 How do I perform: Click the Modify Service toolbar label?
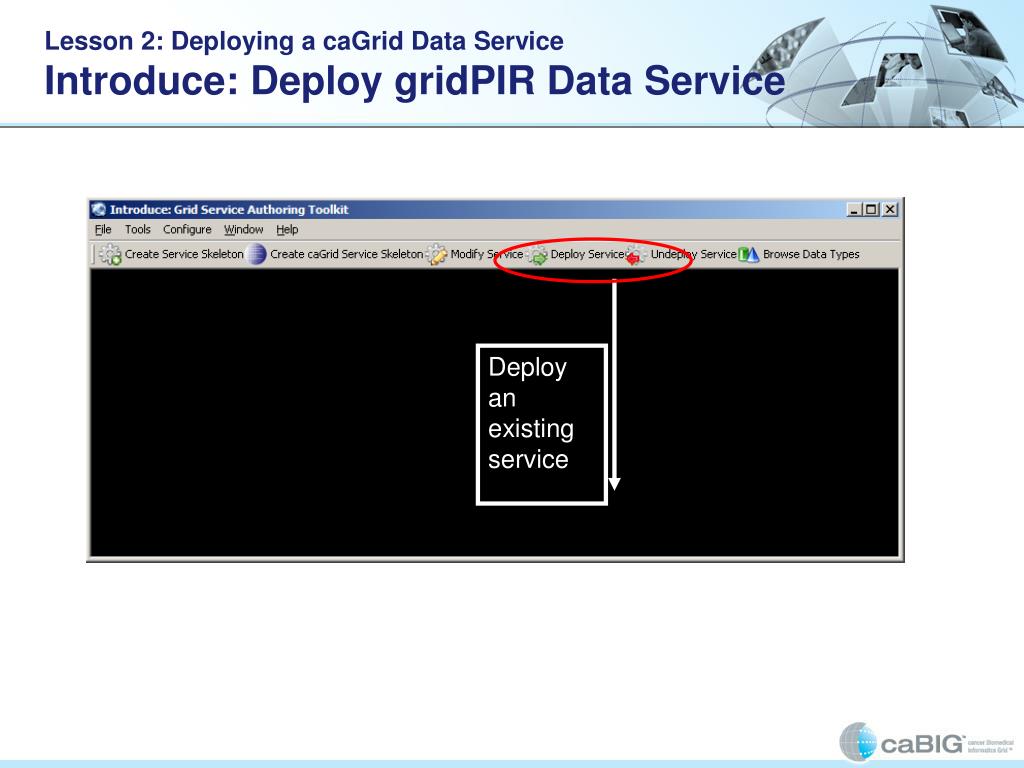coord(487,254)
